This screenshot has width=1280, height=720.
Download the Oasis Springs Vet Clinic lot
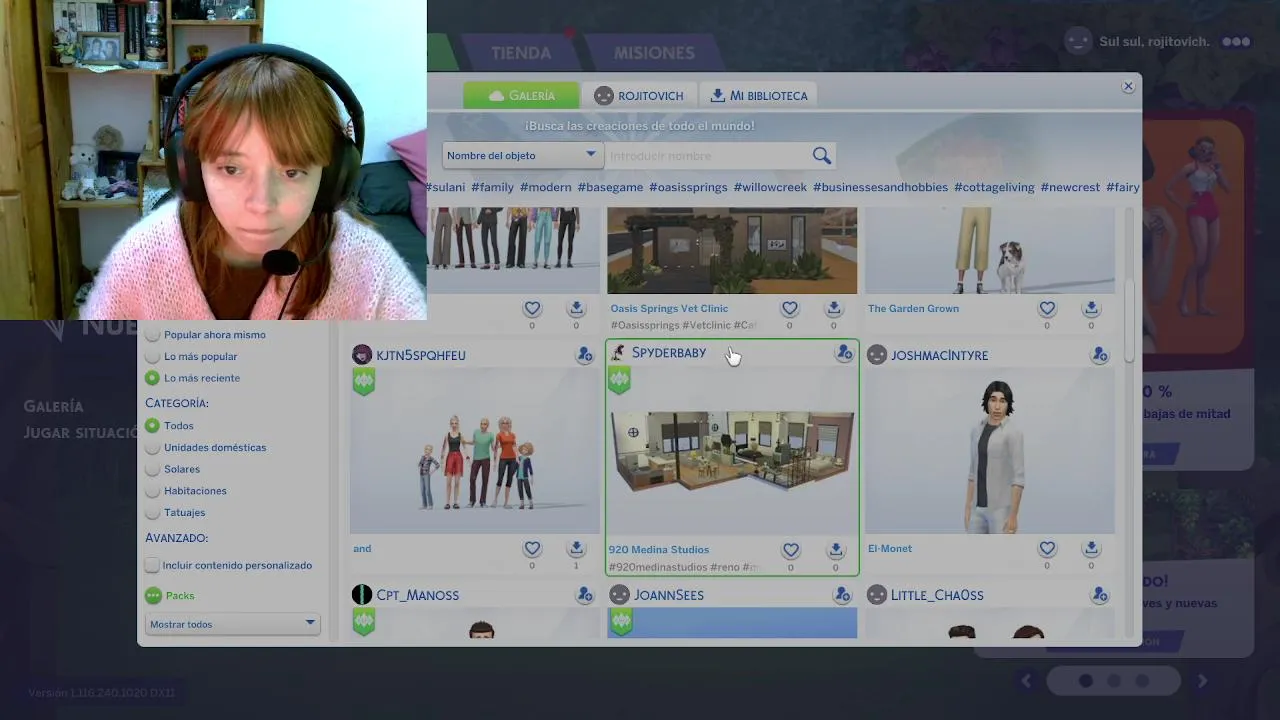tap(834, 309)
